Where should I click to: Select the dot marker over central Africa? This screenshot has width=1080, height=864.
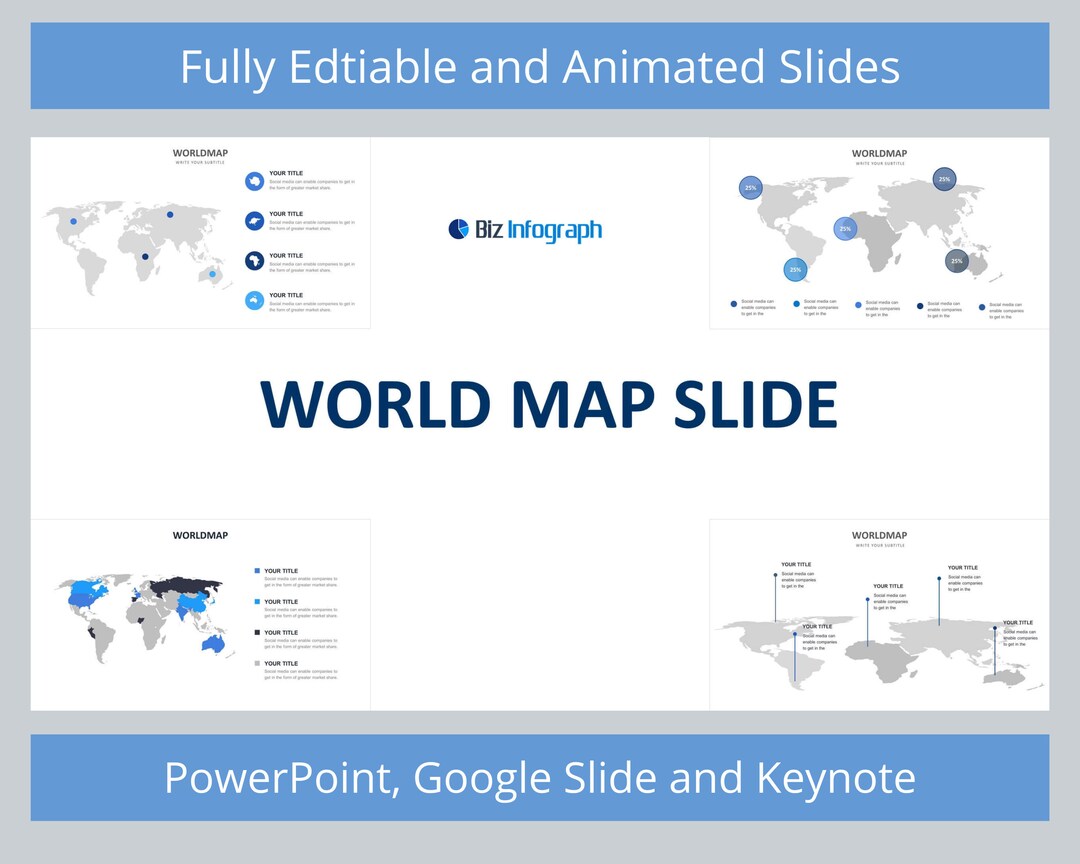[x=145, y=256]
